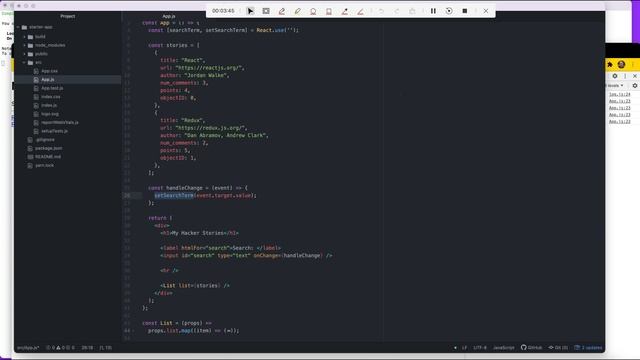Pick the straight line annotation tool

(x=360, y=11)
